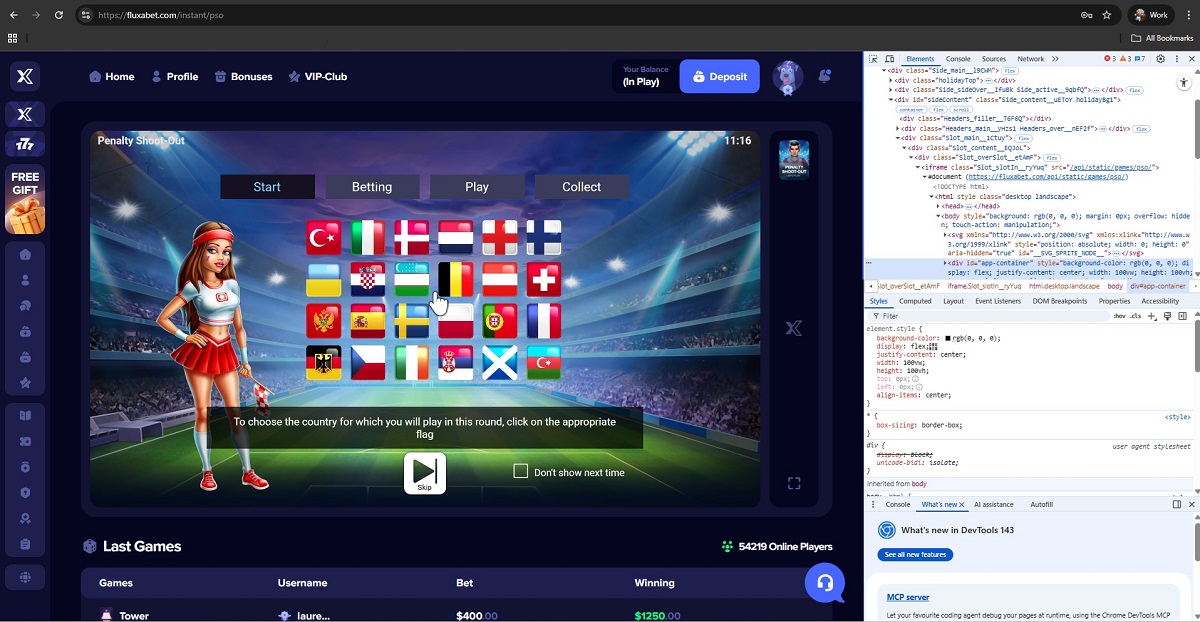
Task: Expand the head element node
Action: (x=938, y=206)
